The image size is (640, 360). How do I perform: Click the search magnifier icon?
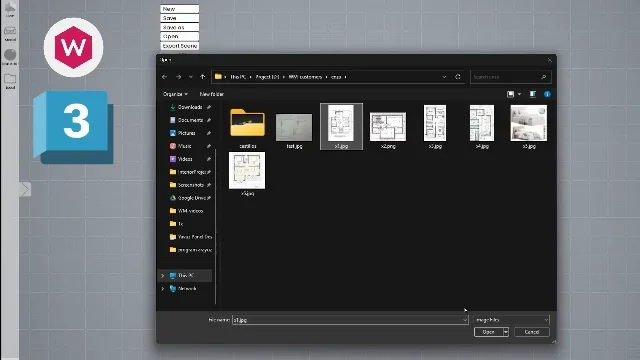point(544,77)
